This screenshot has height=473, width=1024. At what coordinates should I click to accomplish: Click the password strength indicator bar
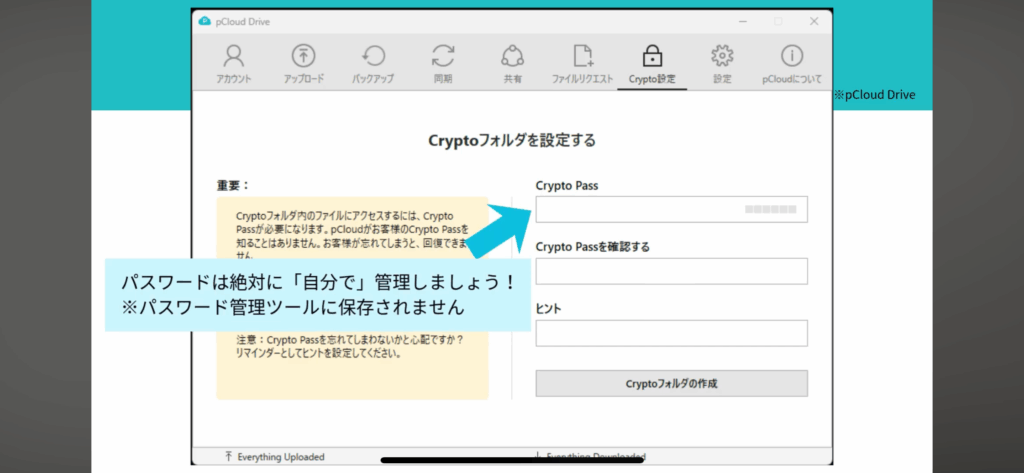coord(771,210)
